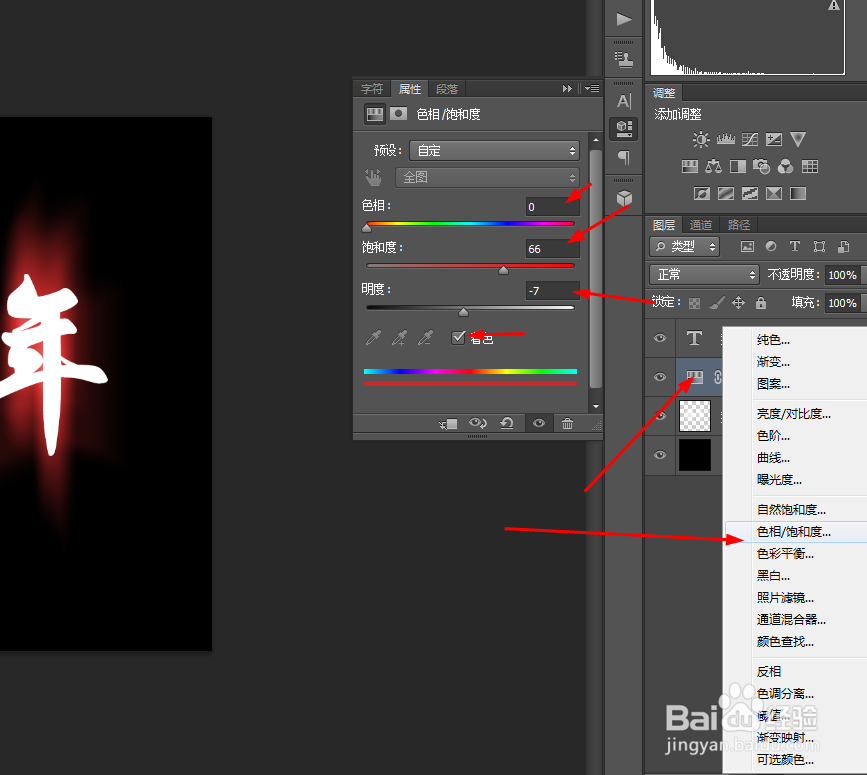
Task: Open the 3D panel cube icon
Action: click(623, 198)
